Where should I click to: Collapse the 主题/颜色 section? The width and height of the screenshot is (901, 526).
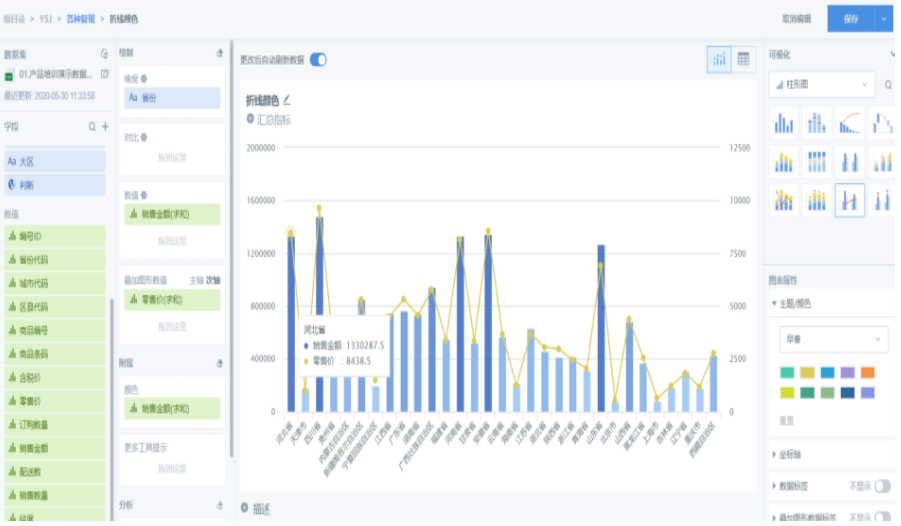(x=774, y=304)
